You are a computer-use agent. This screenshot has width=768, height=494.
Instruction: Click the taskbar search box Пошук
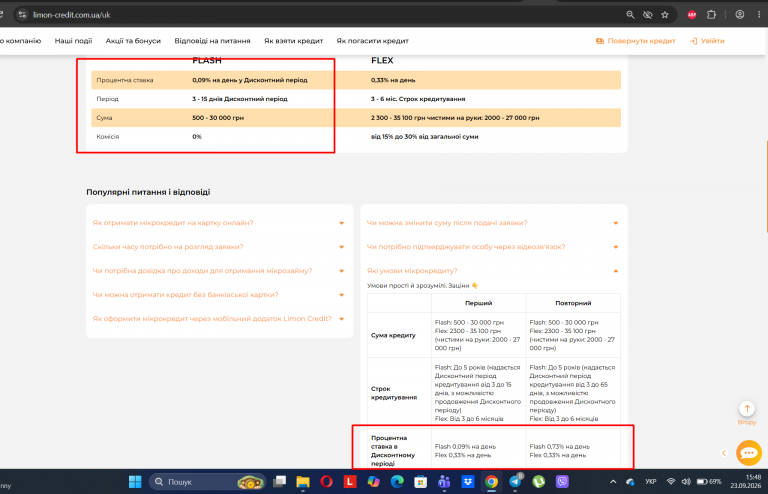tap(207, 482)
